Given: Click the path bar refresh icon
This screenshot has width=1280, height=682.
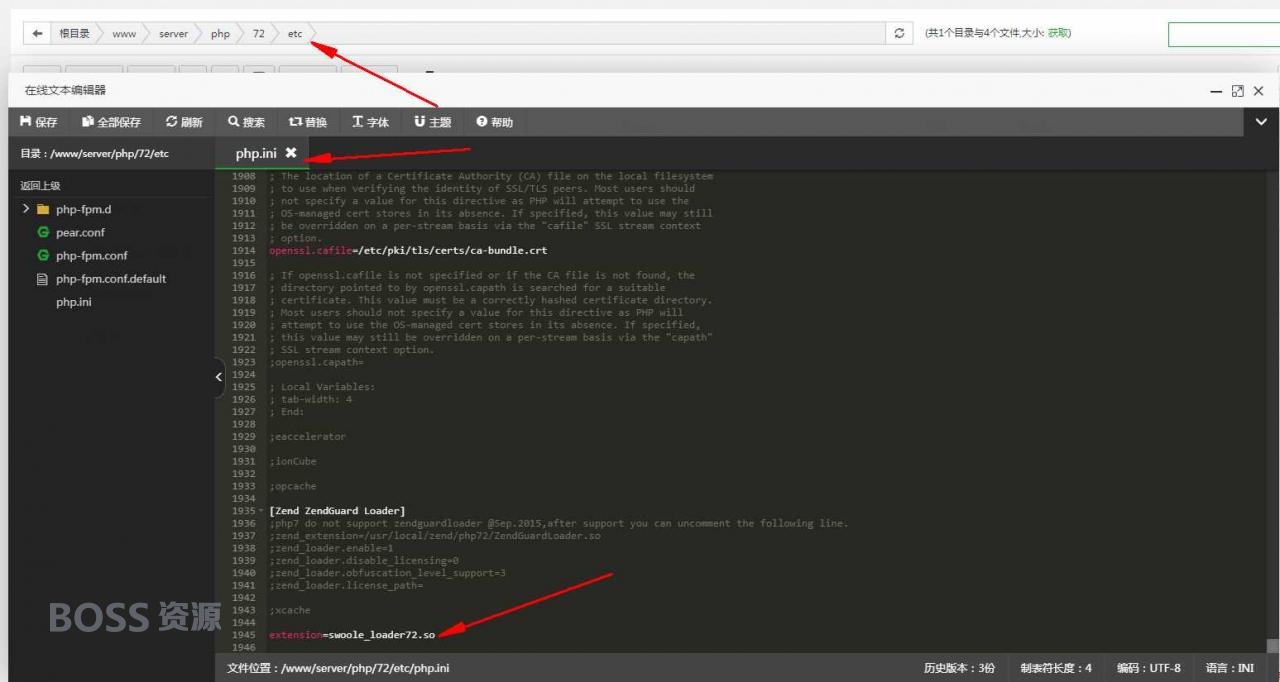Looking at the screenshot, I should (x=899, y=33).
